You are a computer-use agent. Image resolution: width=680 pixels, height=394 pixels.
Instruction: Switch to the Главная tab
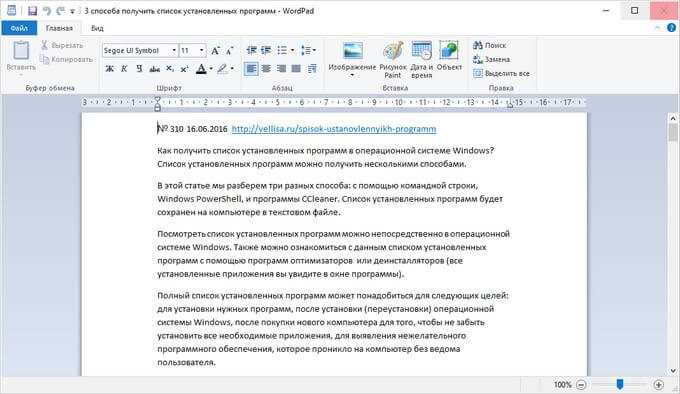(59, 28)
